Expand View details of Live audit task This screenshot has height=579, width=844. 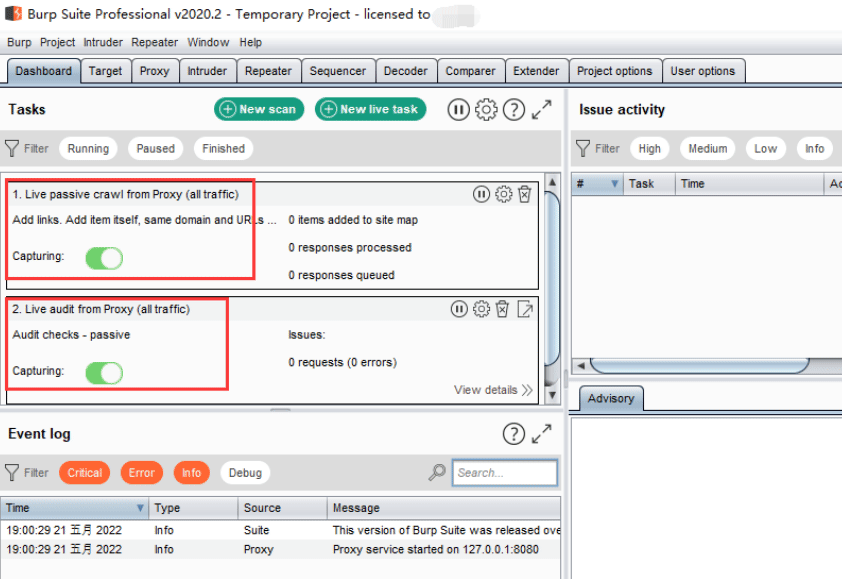tap(493, 390)
